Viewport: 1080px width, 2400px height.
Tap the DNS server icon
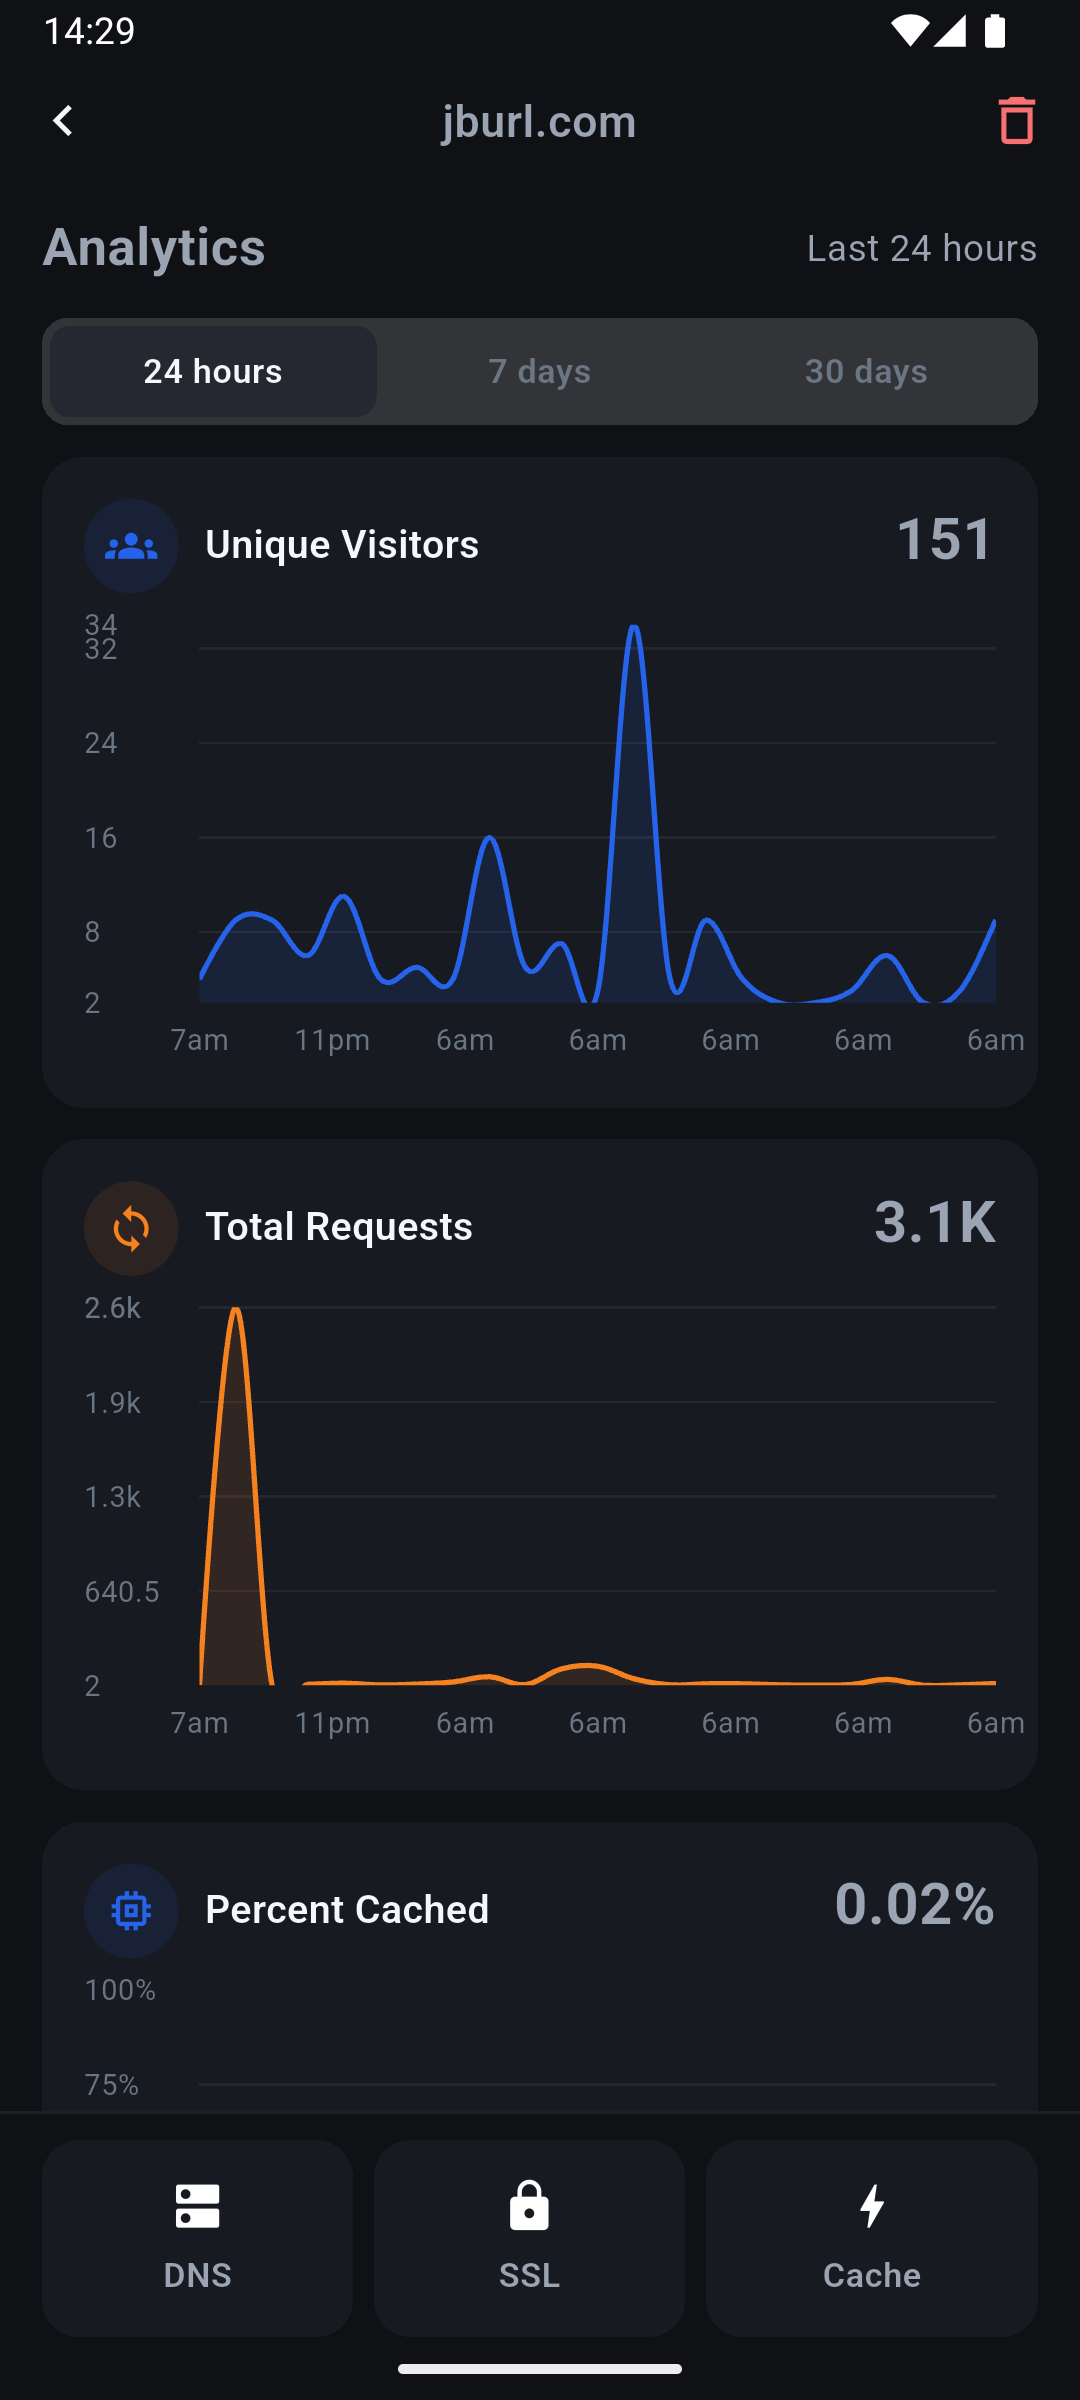click(x=197, y=2206)
